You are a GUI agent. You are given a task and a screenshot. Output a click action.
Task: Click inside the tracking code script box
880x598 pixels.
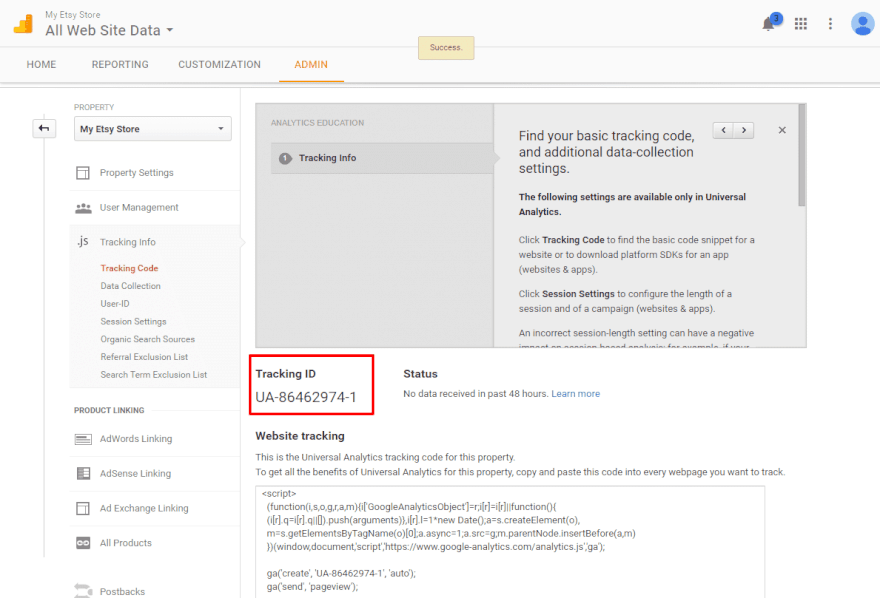510,540
